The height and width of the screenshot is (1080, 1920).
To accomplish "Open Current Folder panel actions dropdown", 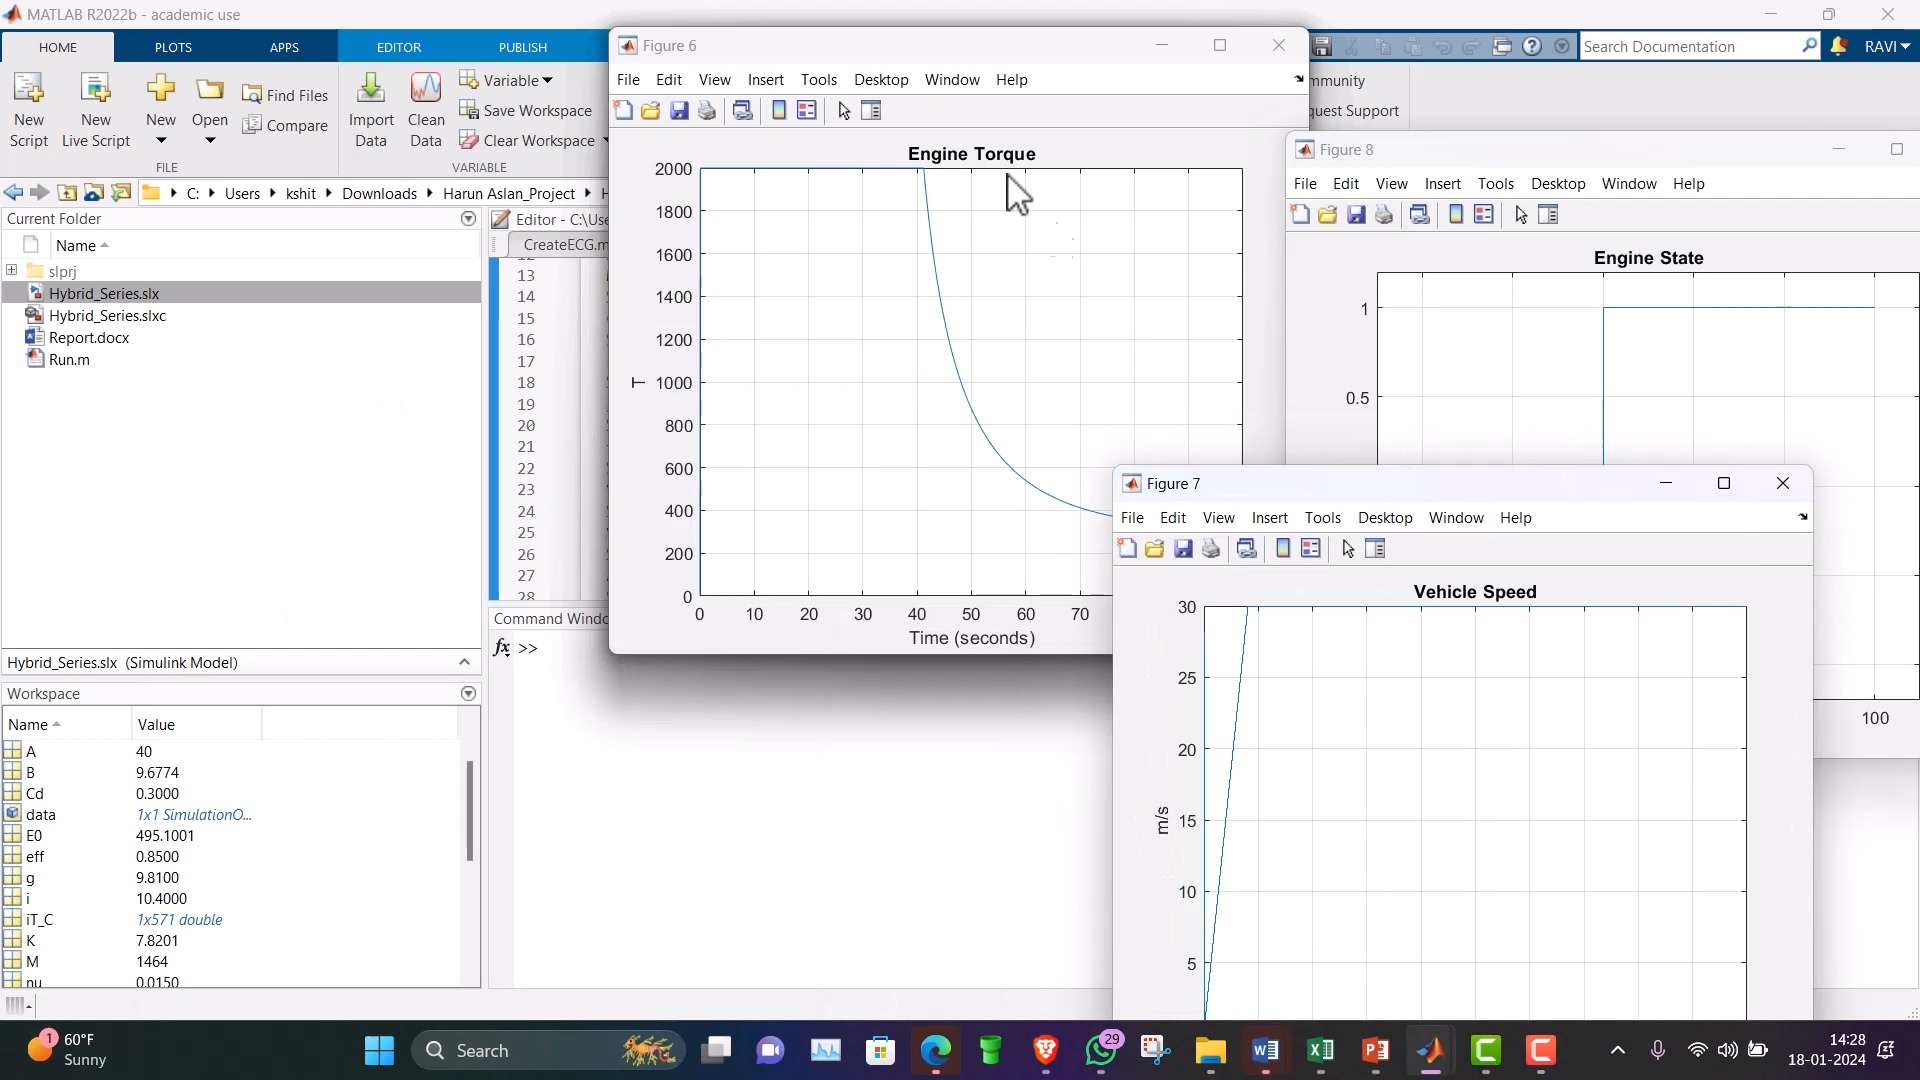I will pyautogui.click(x=468, y=219).
